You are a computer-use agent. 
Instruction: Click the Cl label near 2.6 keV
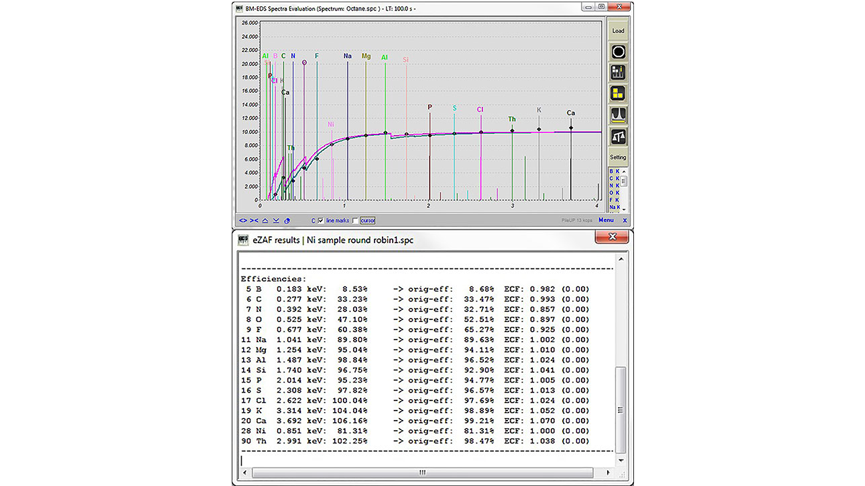[x=480, y=110]
